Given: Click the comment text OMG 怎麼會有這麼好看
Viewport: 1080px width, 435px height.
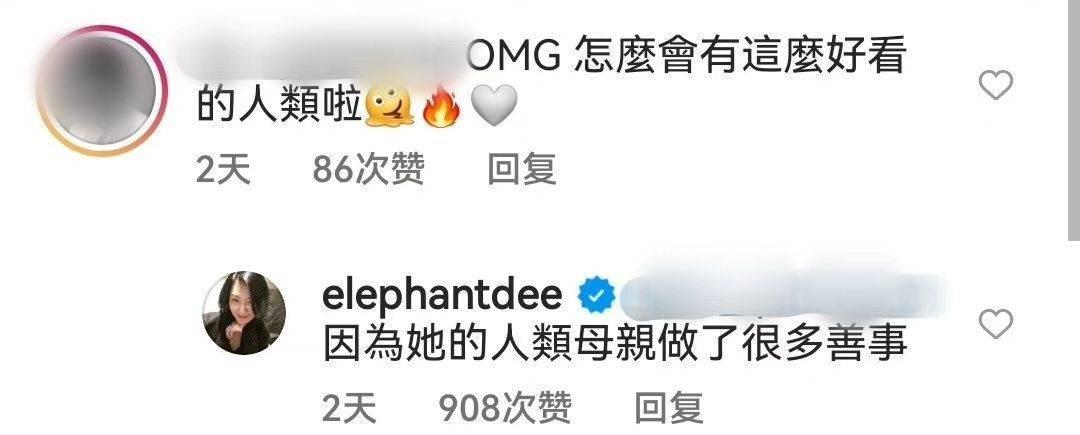Looking at the screenshot, I should click(687, 56).
